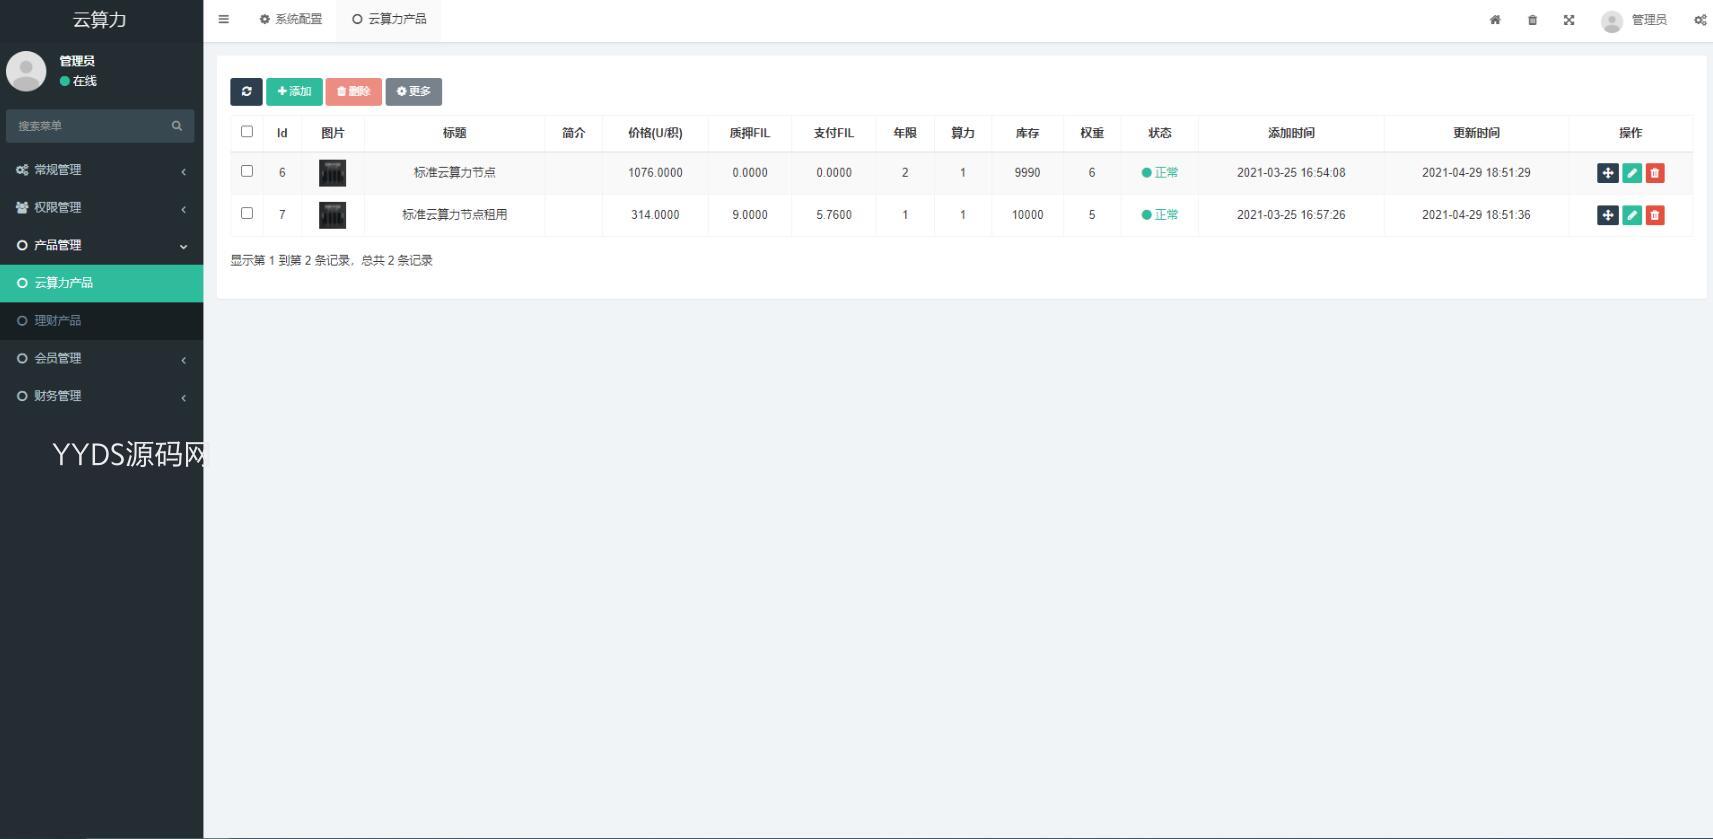Open the 更多 dropdown button
Screen dimensions: 1713x839
[413, 91]
